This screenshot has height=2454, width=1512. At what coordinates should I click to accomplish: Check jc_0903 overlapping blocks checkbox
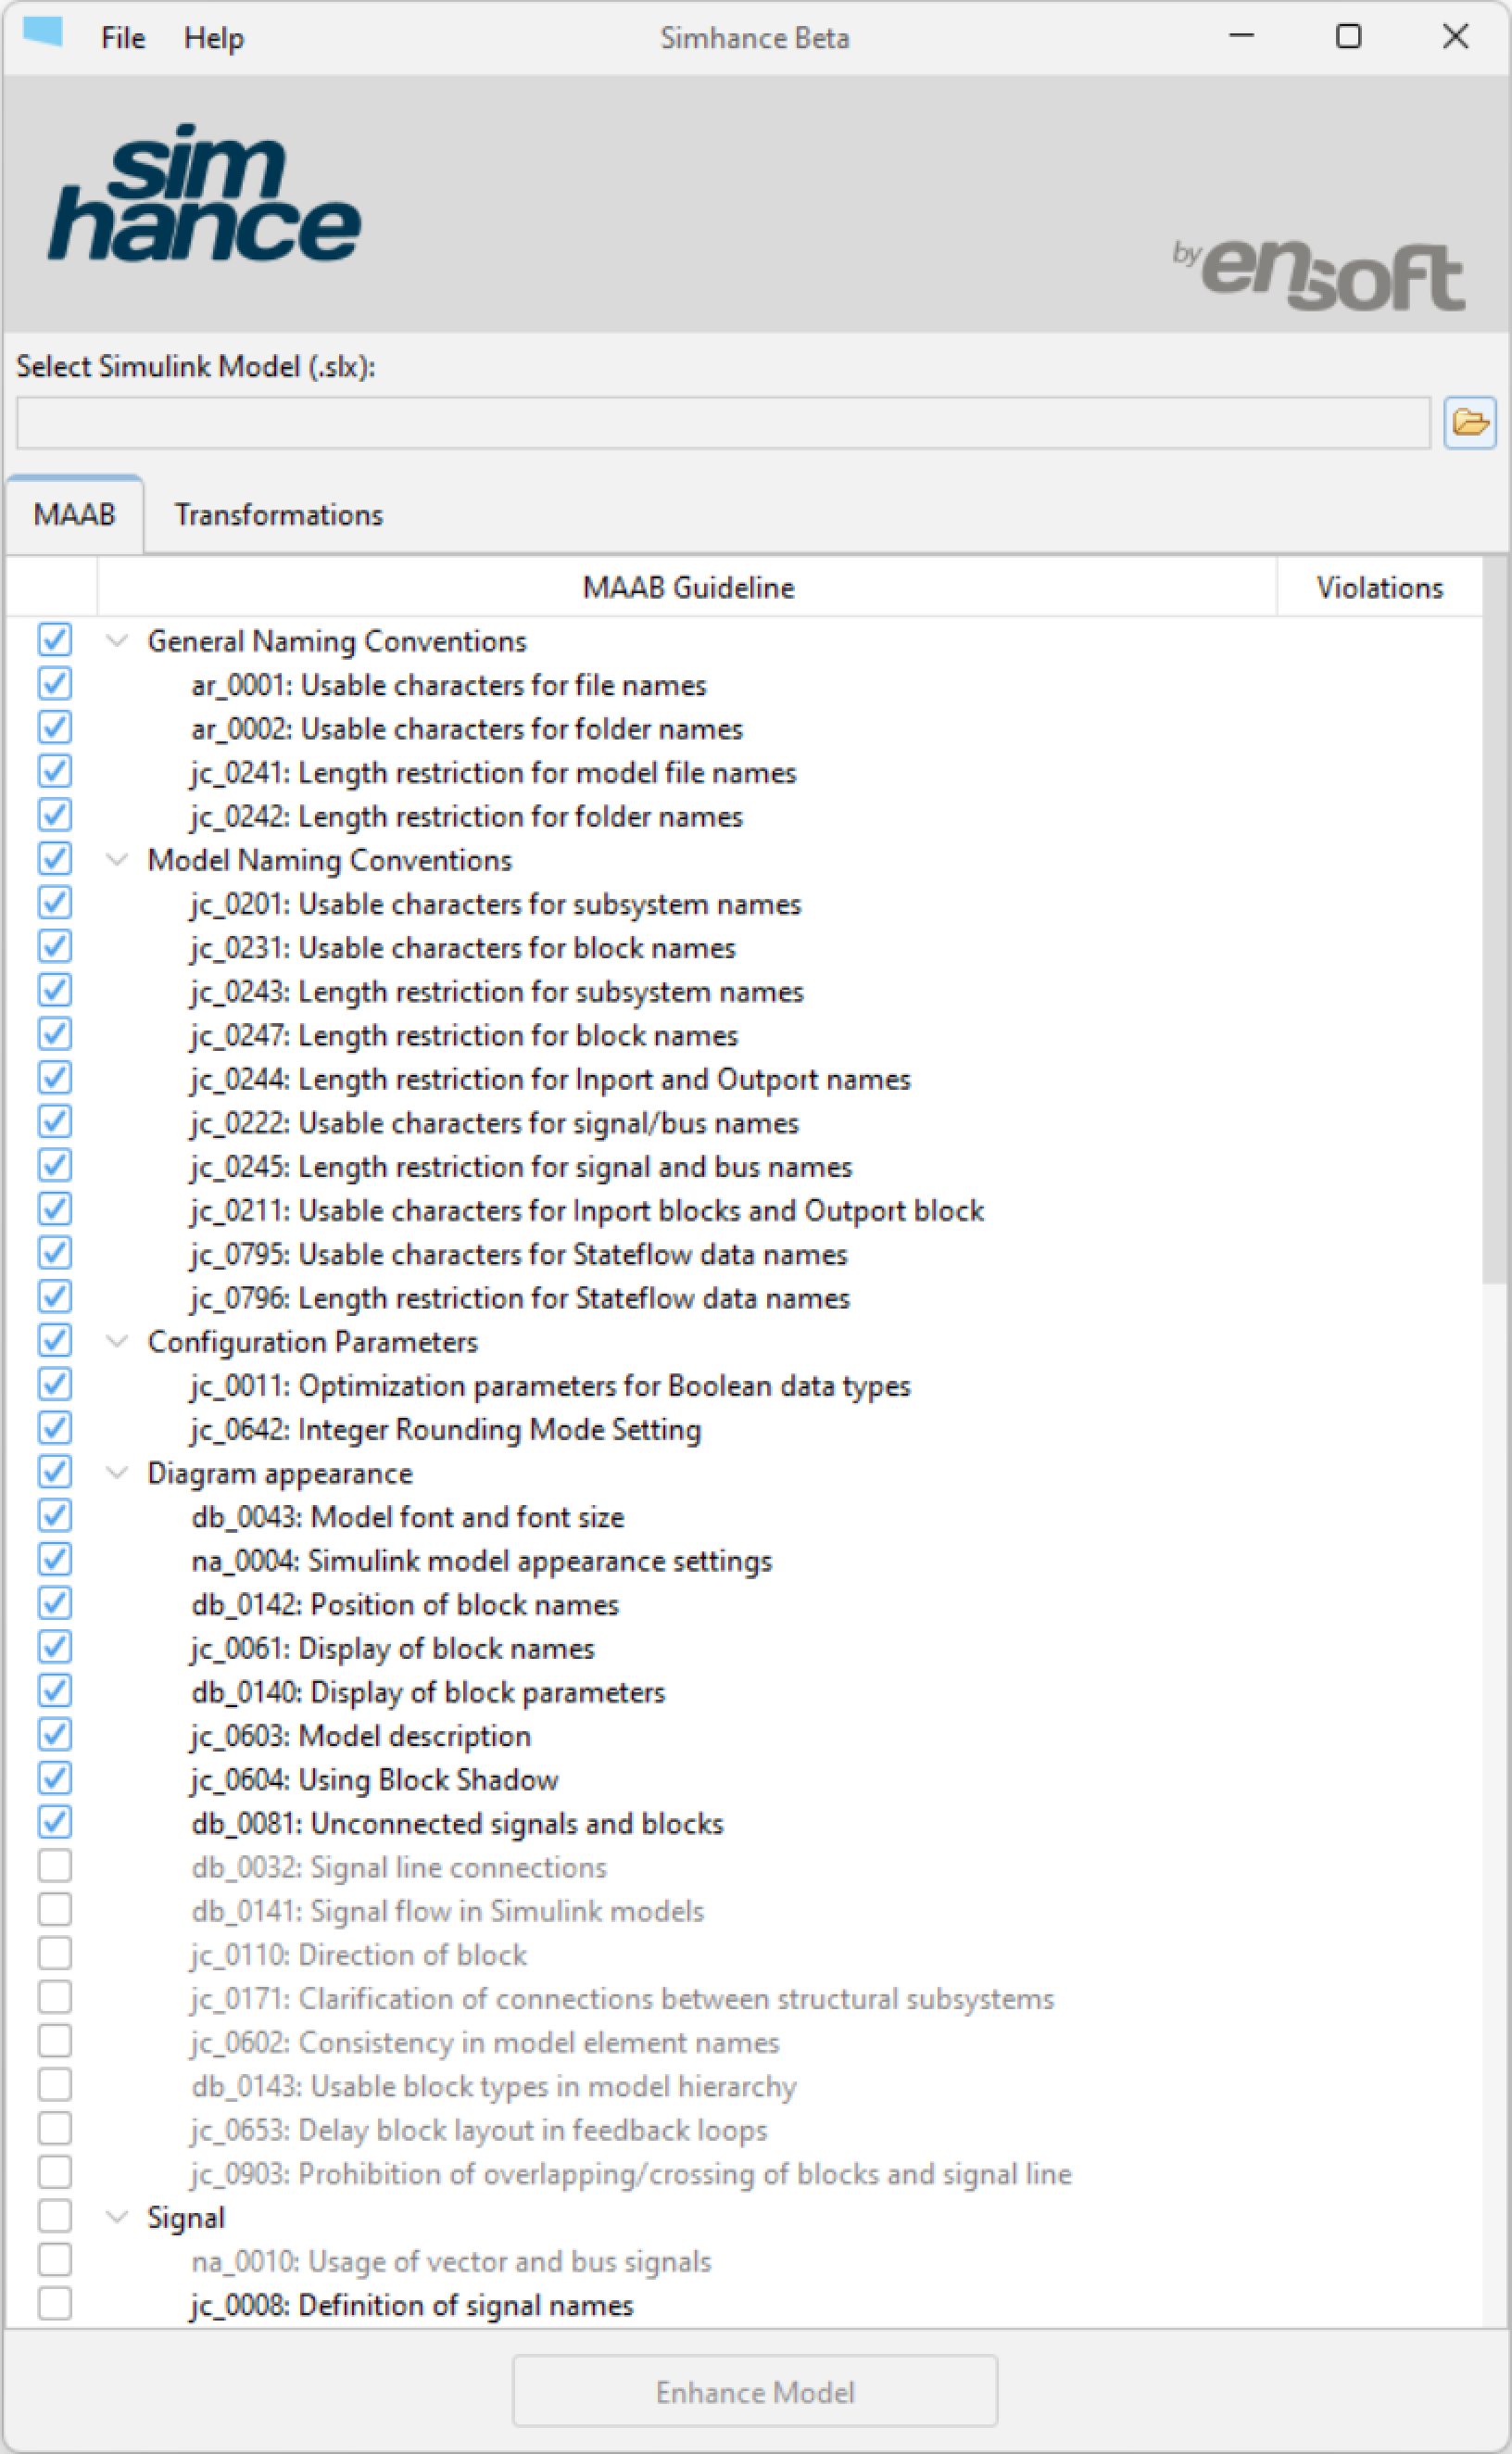click(55, 2173)
